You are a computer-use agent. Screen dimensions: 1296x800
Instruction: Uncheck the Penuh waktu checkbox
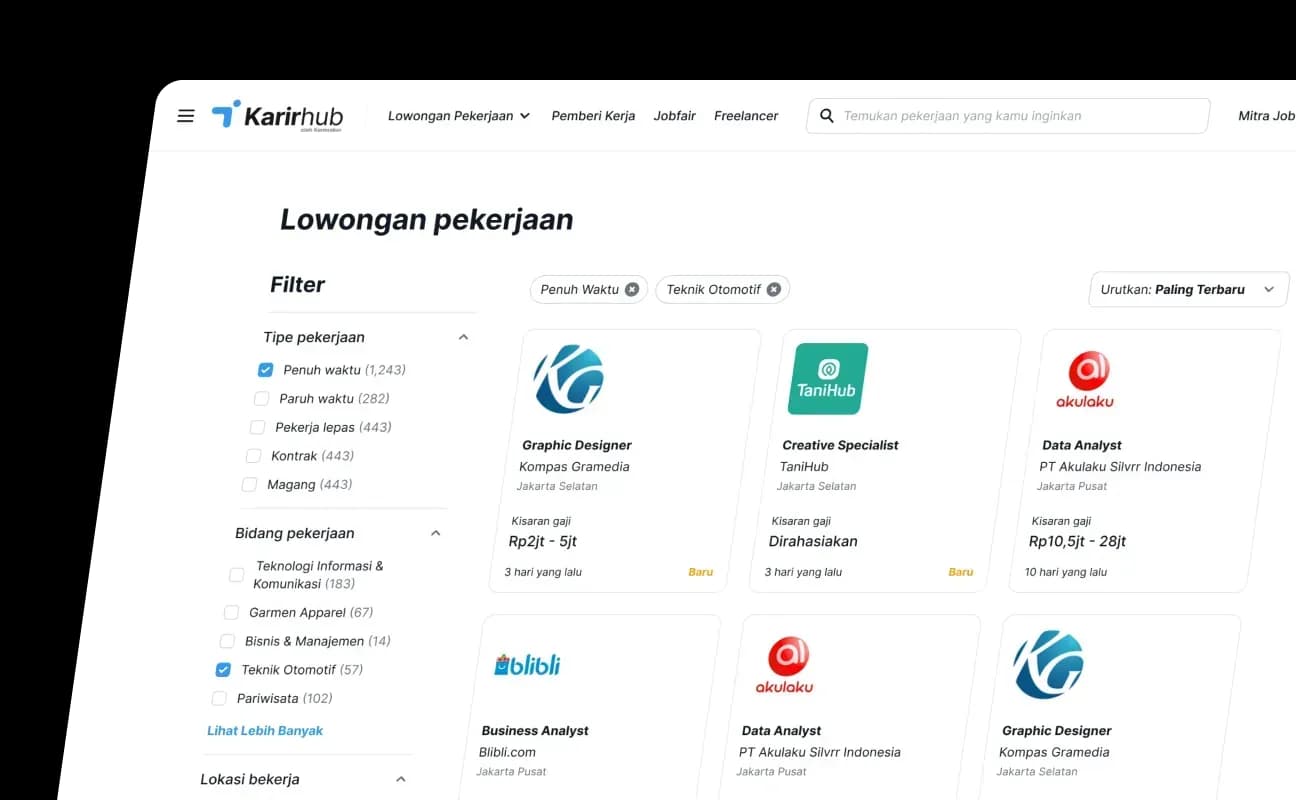coord(265,370)
